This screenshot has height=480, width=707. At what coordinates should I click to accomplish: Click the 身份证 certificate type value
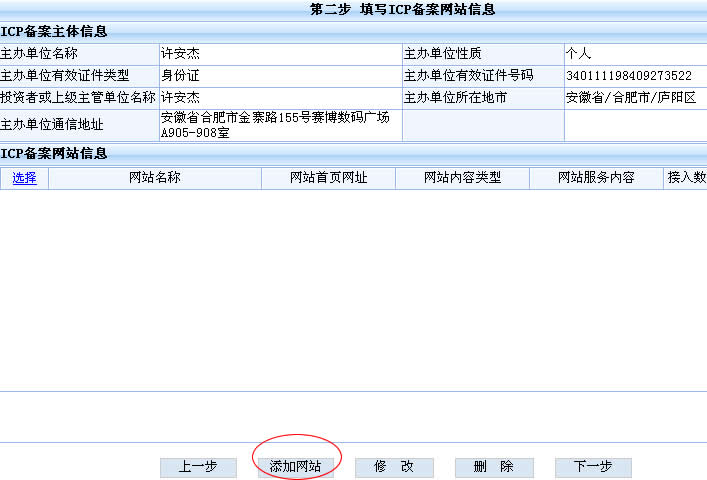point(180,76)
